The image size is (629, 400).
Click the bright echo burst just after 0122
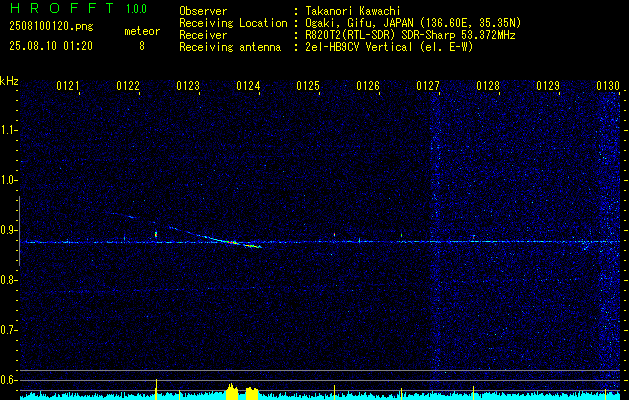coord(156,234)
